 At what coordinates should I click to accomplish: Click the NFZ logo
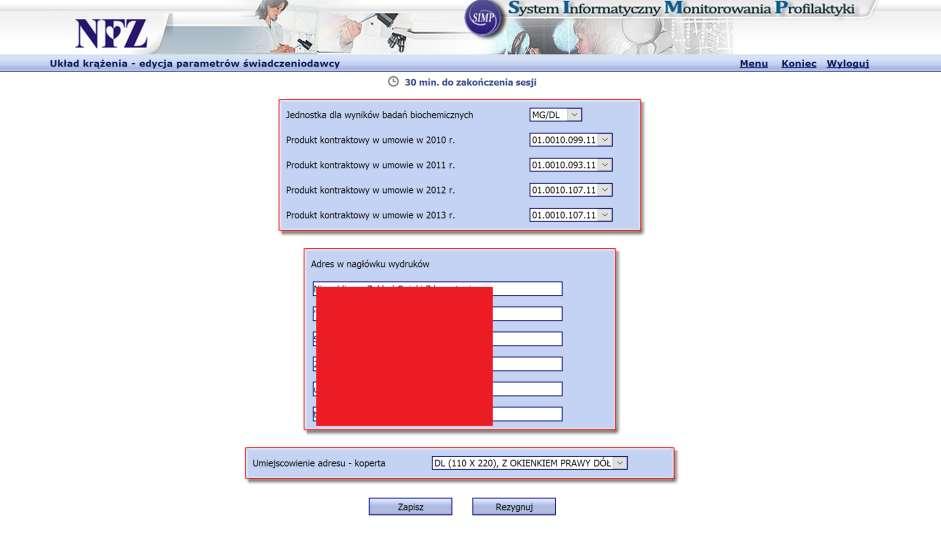pyautogui.click(x=111, y=34)
